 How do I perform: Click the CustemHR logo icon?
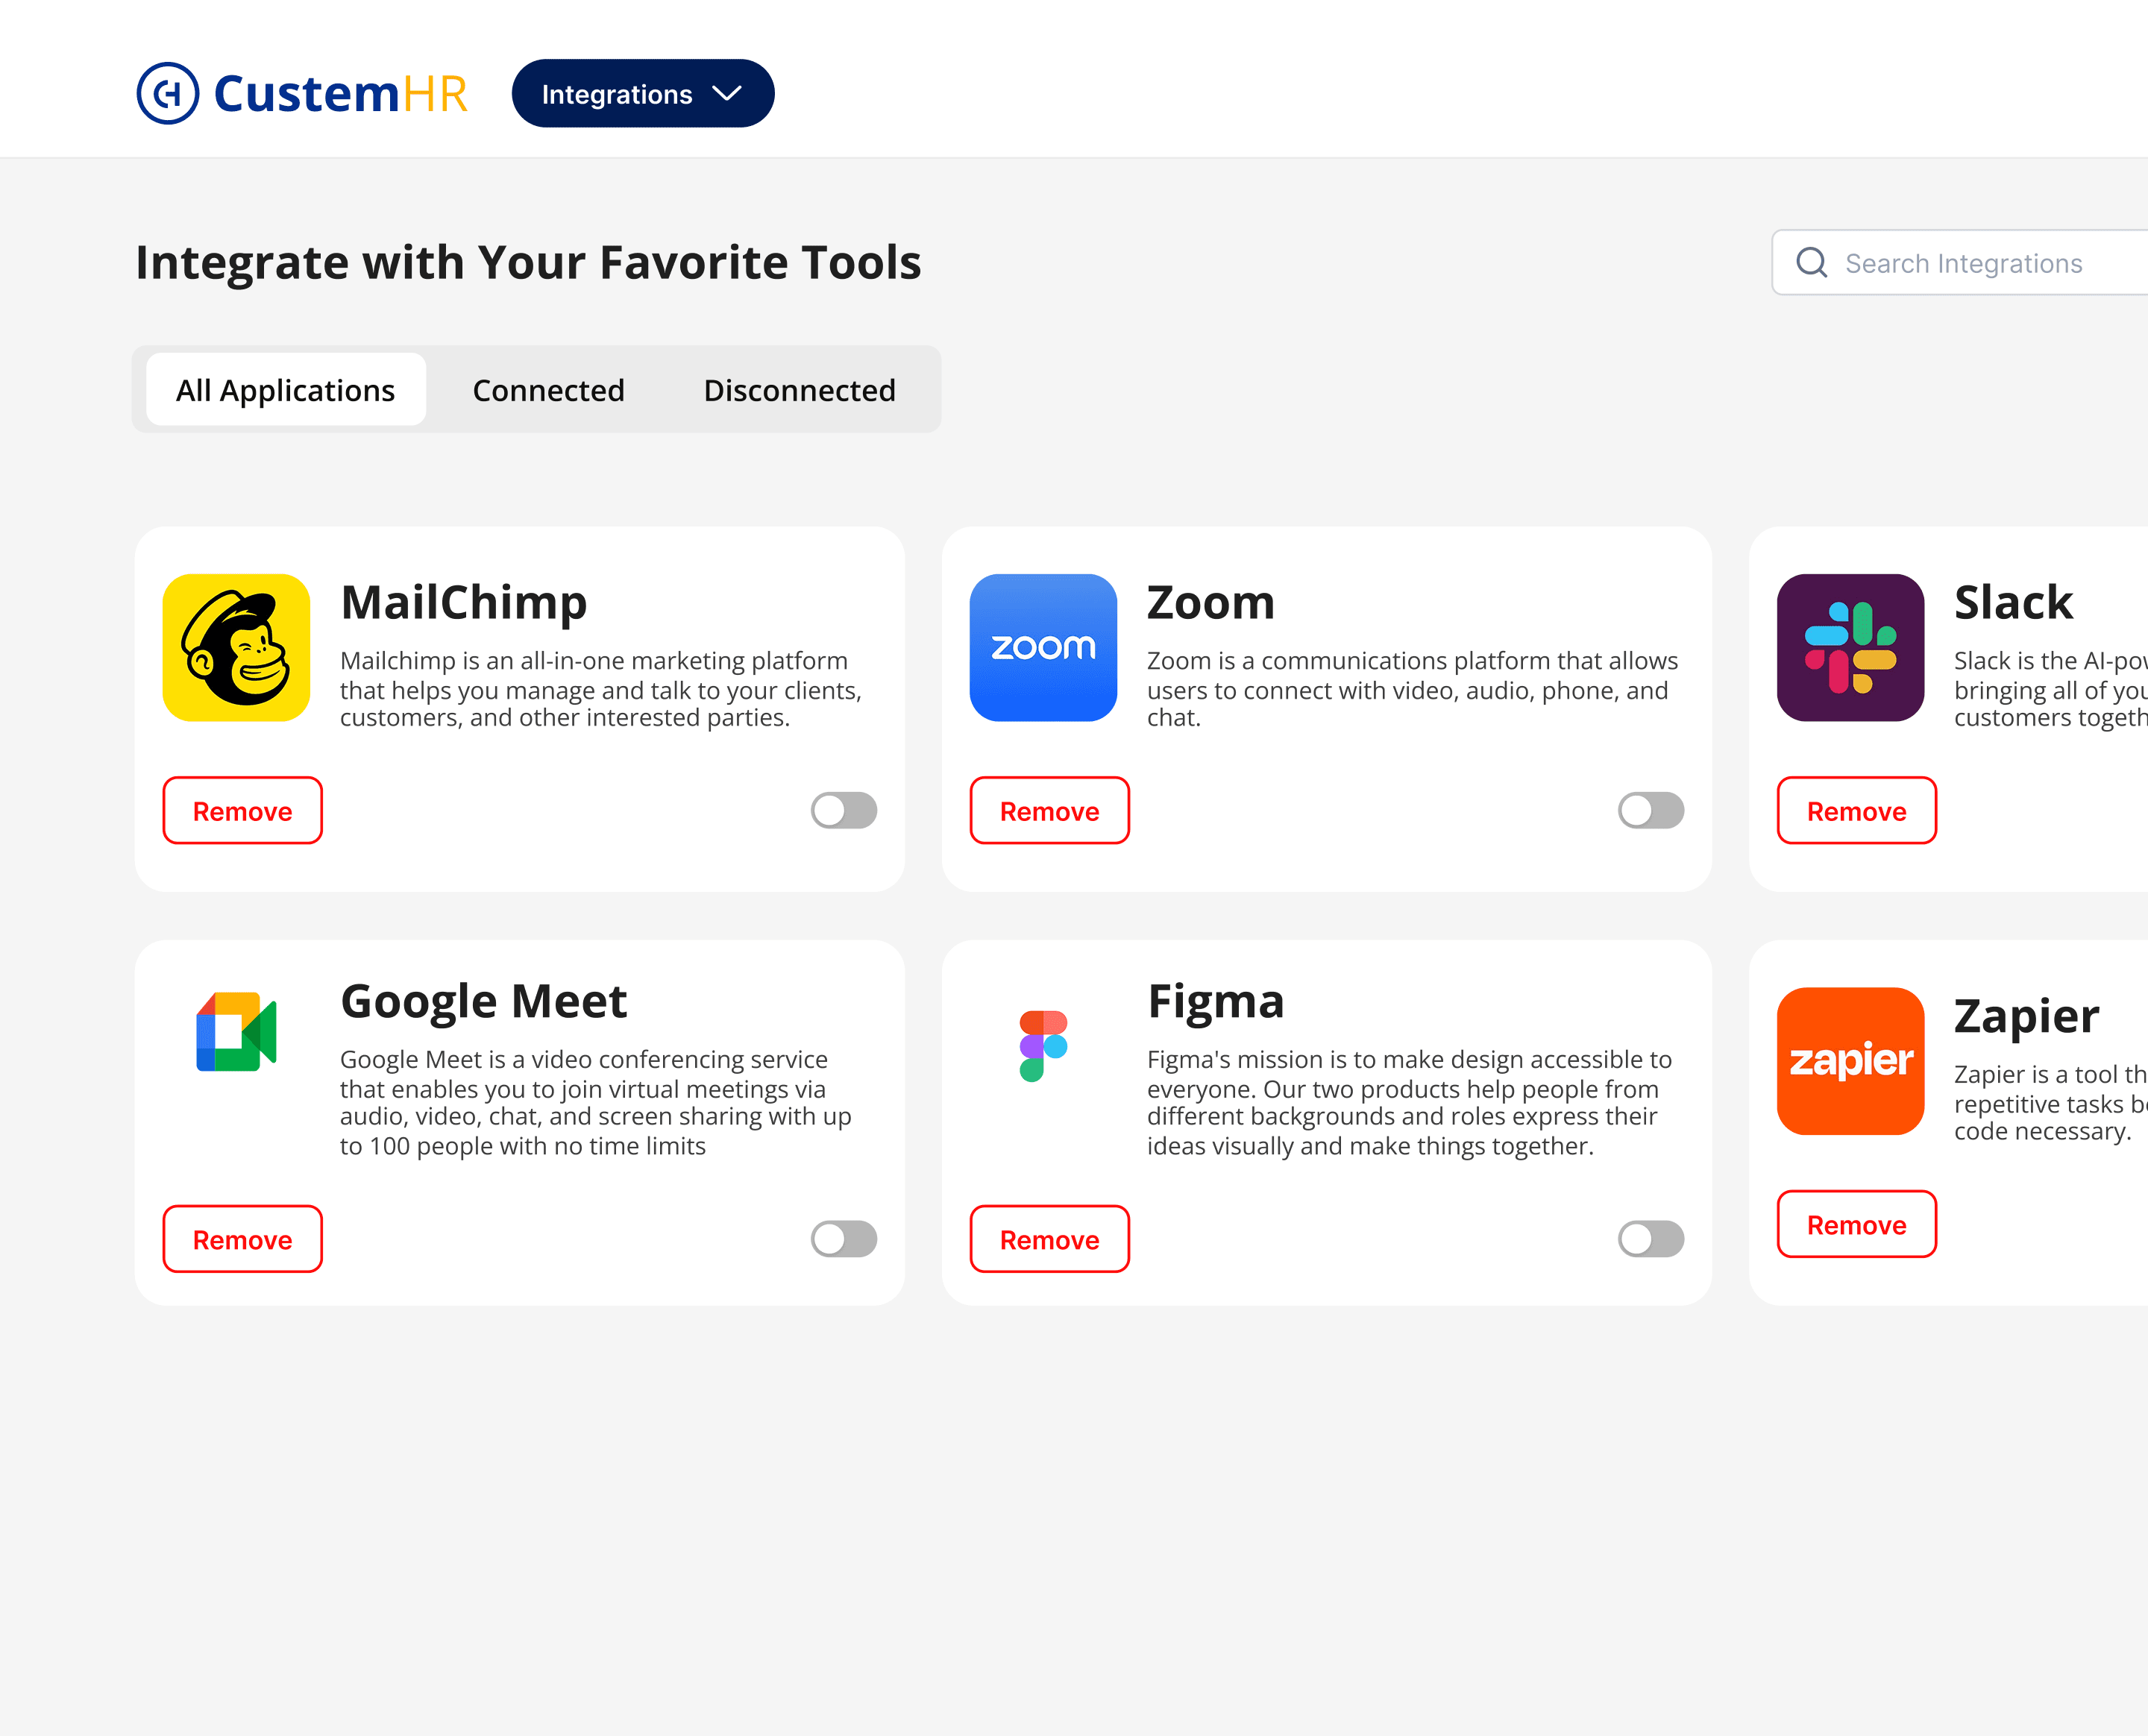pyautogui.click(x=168, y=93)
